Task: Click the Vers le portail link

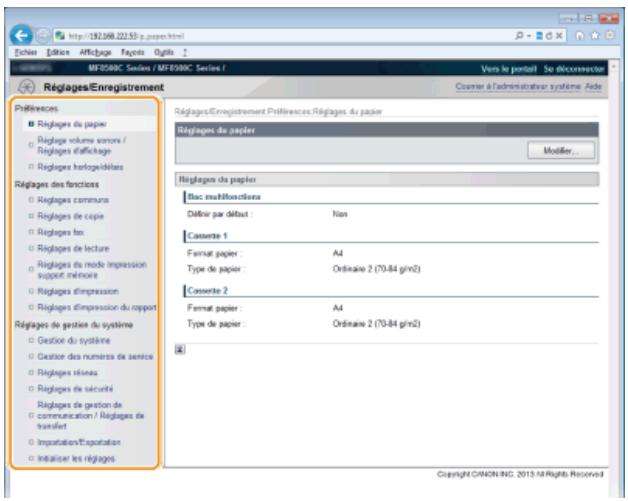Action: (509, 69)
